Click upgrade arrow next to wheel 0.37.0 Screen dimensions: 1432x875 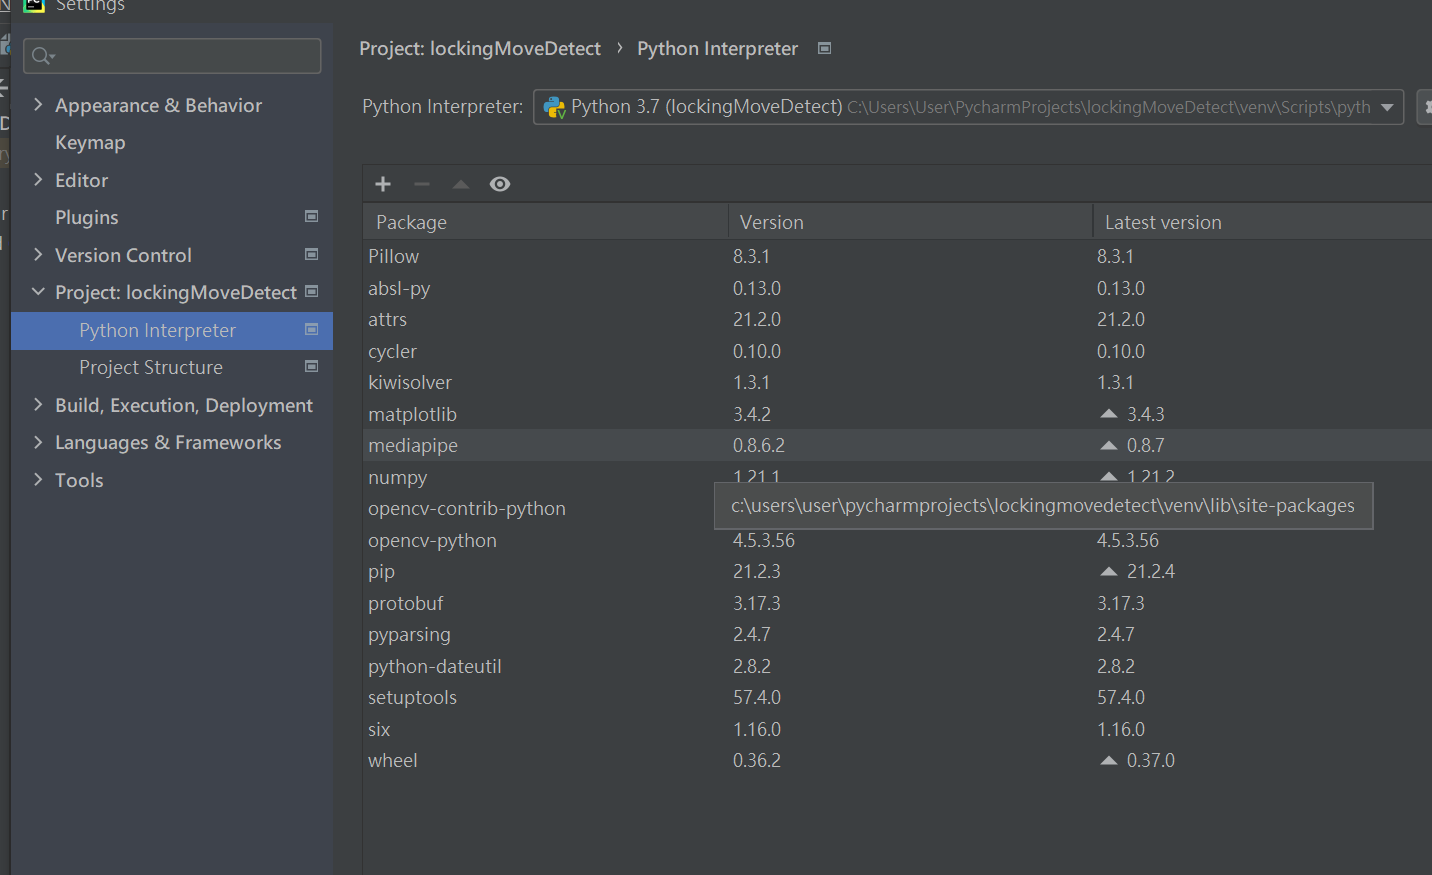1109,760
